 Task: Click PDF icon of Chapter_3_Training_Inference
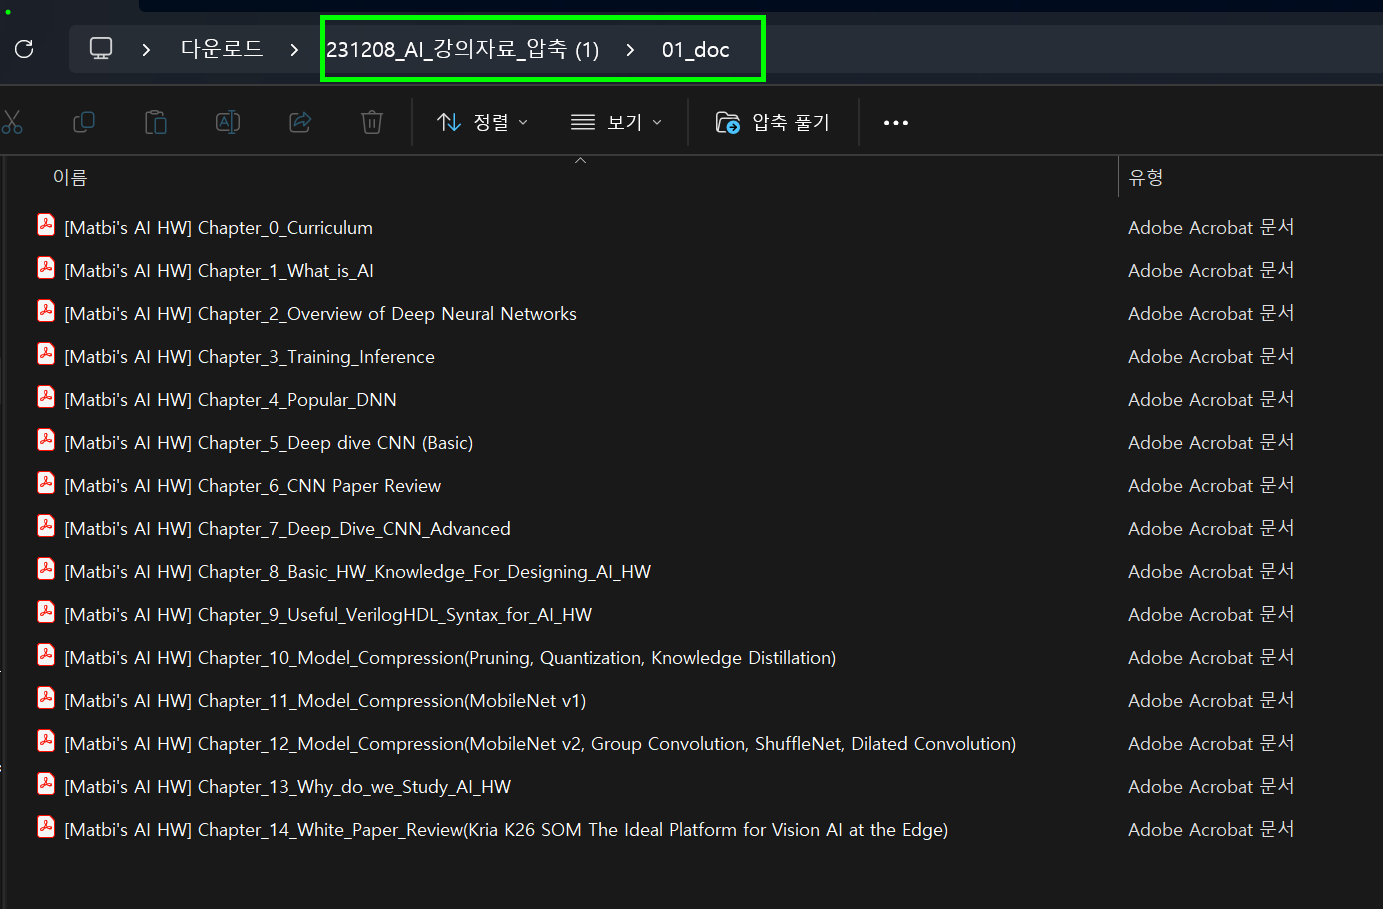pos(46,354)
